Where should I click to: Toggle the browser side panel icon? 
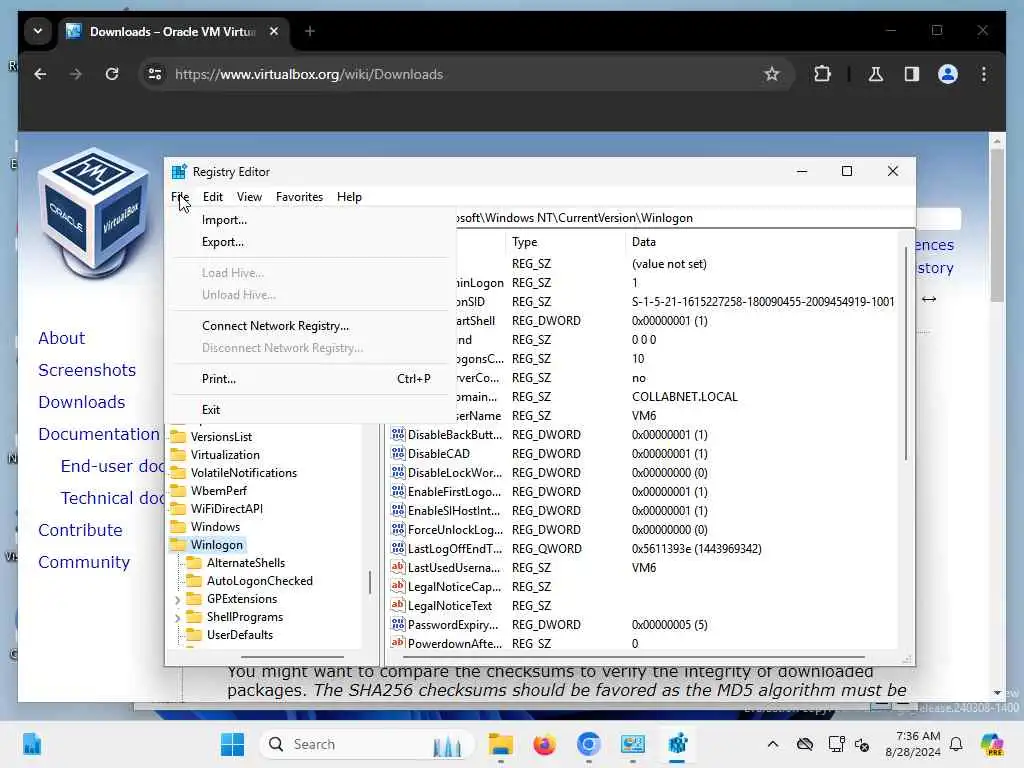click(912, 74)
